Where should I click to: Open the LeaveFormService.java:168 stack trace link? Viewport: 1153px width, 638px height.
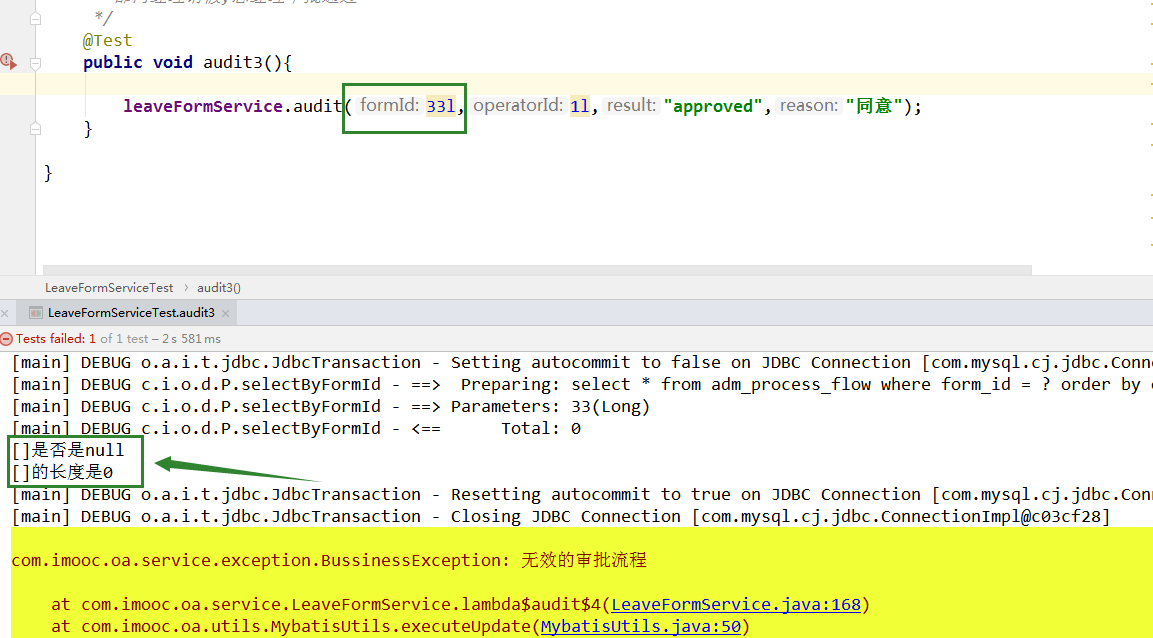pos(735,605)
